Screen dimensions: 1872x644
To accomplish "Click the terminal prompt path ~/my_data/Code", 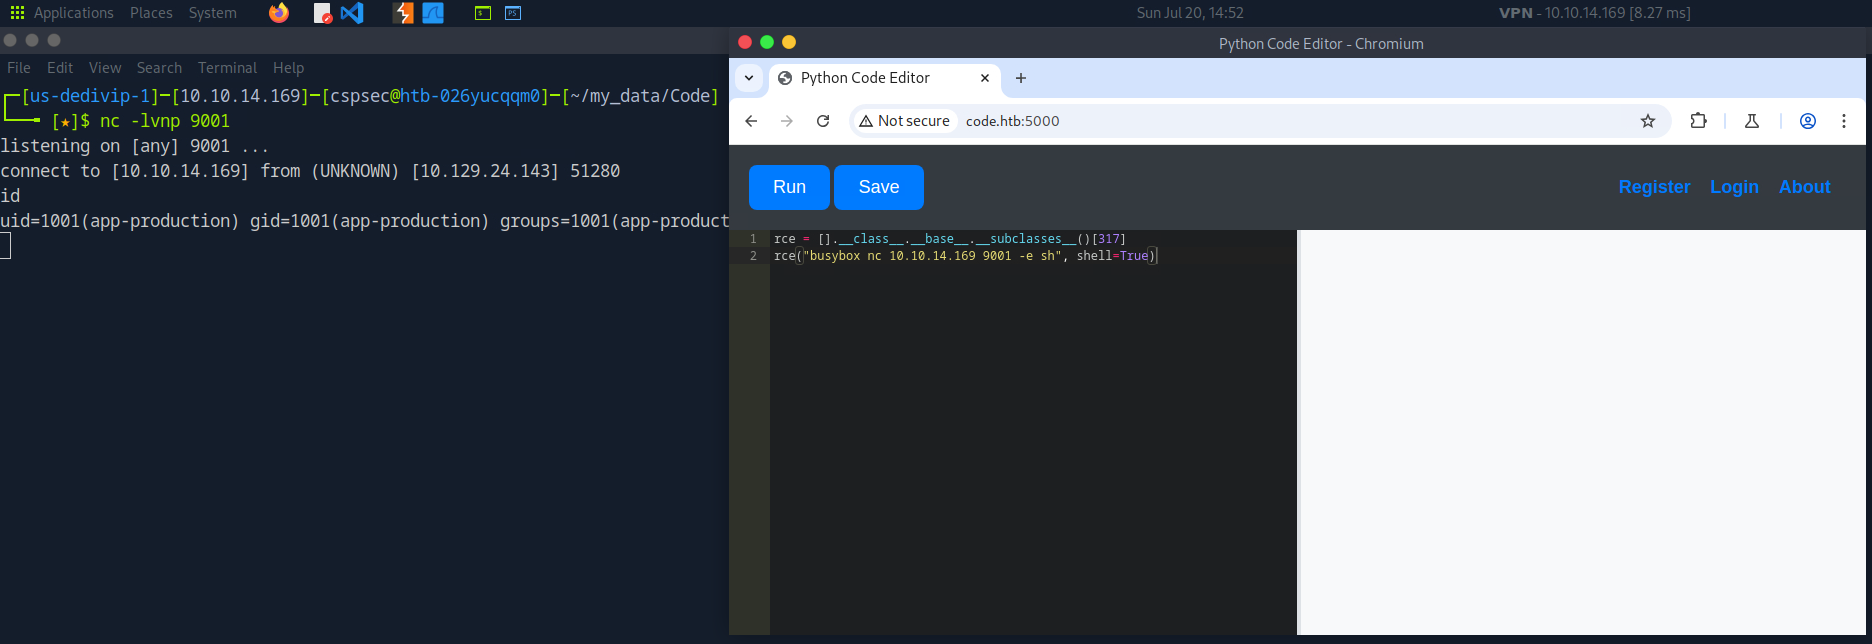I will [x=640, y=96].
